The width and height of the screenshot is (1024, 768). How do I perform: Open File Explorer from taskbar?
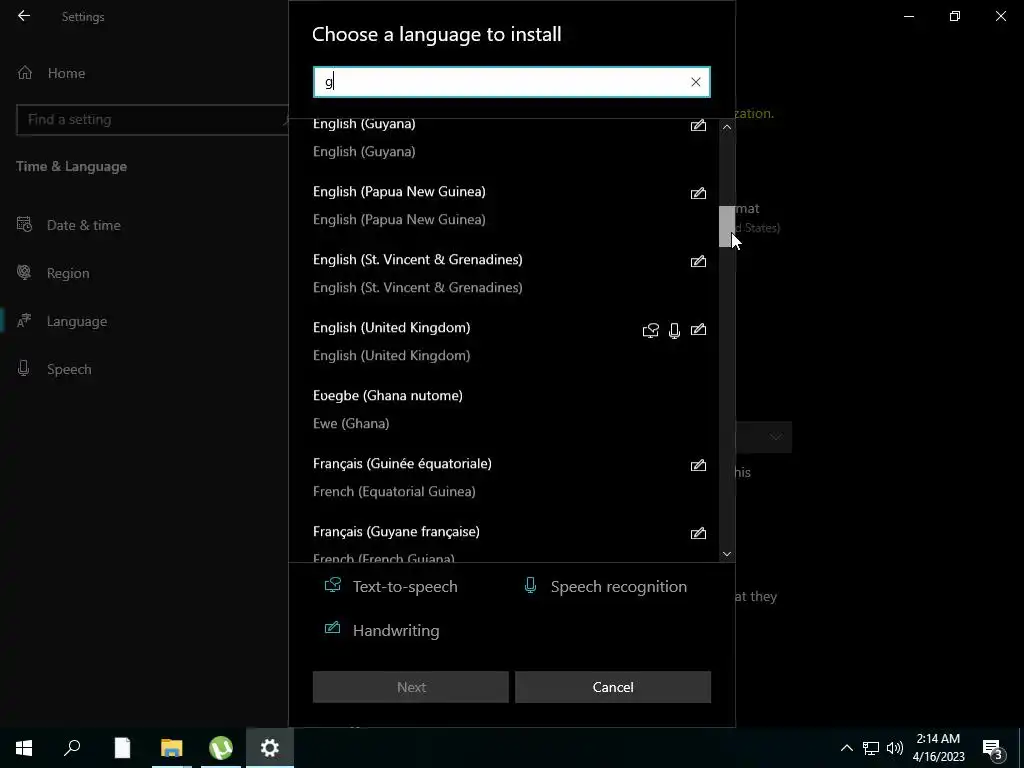click(172, 748)
